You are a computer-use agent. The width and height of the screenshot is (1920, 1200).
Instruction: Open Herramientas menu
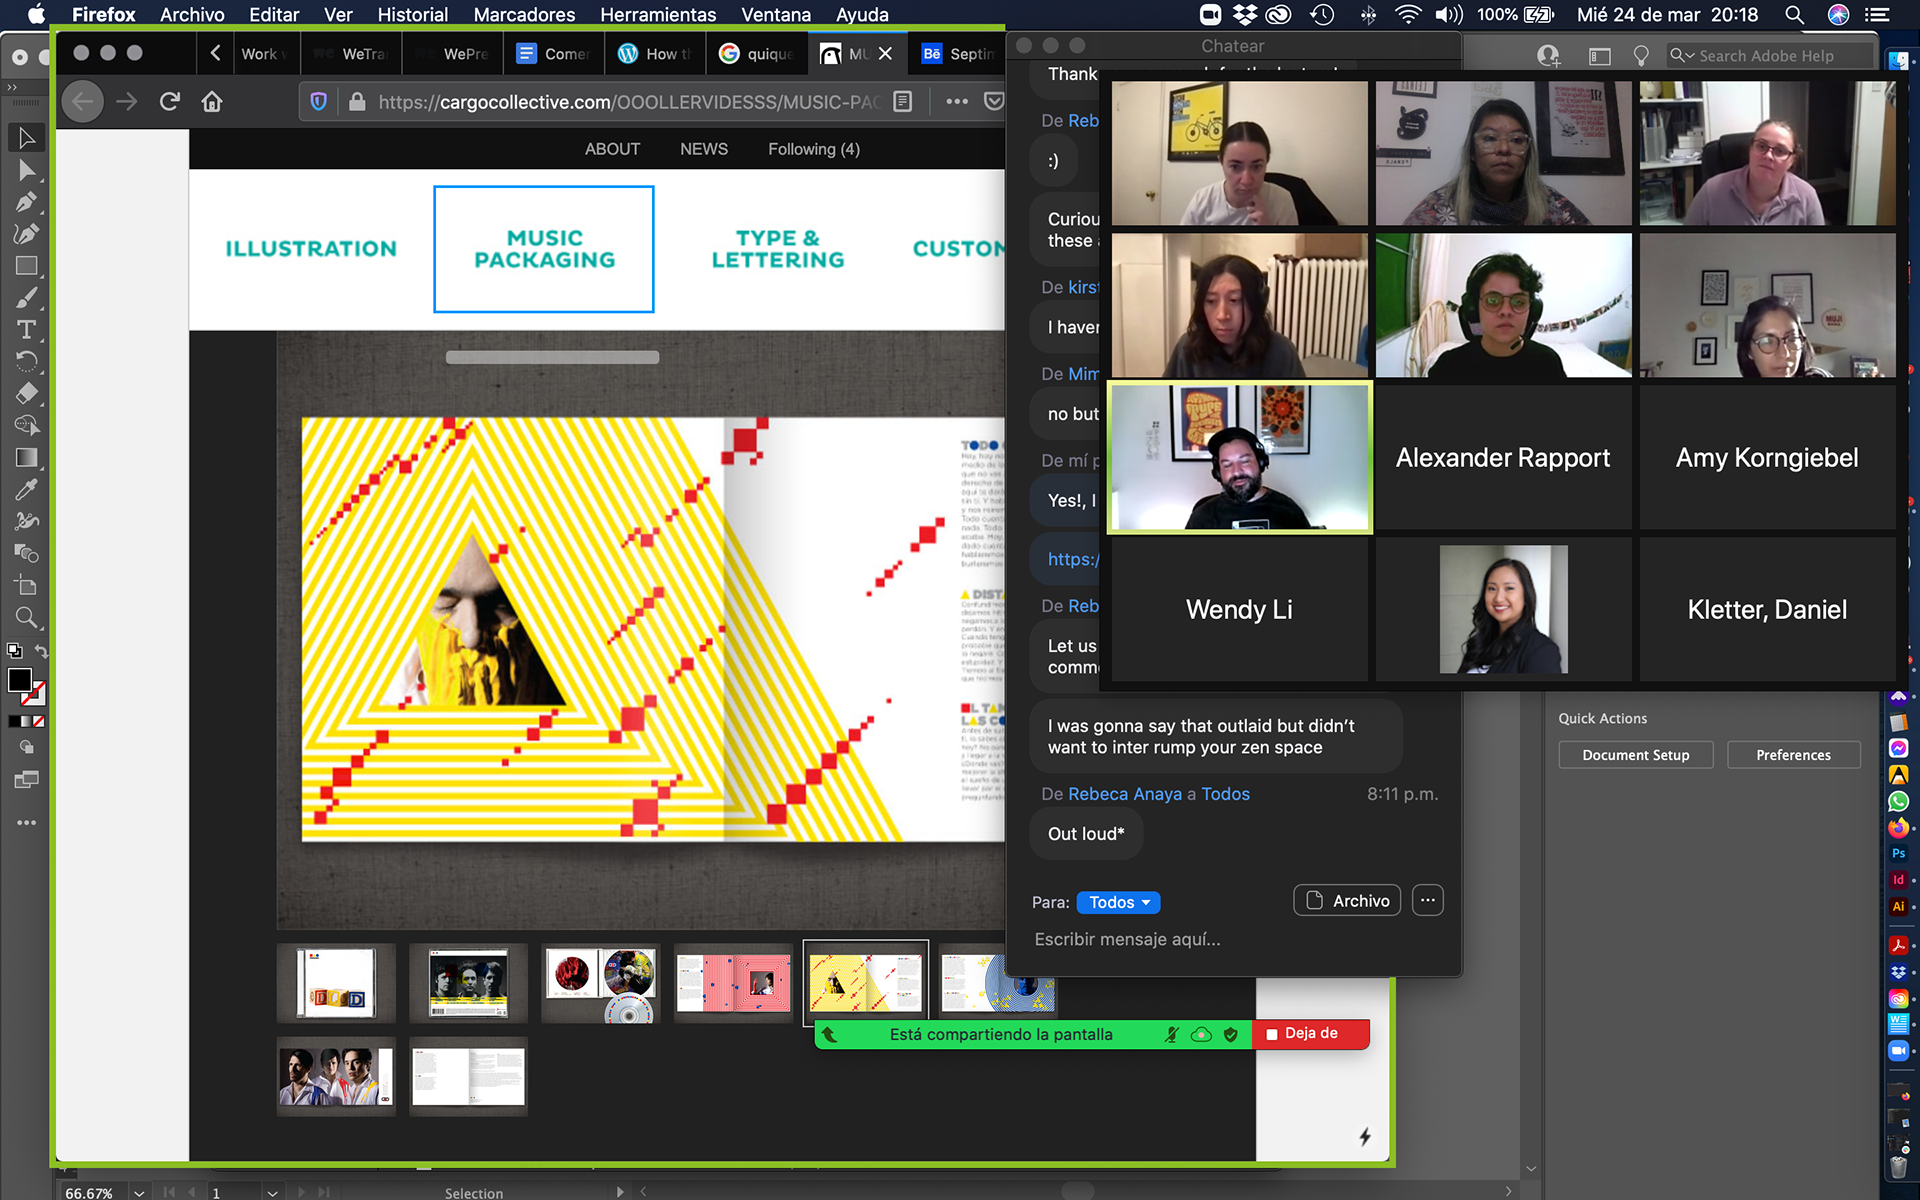(658, 15)
